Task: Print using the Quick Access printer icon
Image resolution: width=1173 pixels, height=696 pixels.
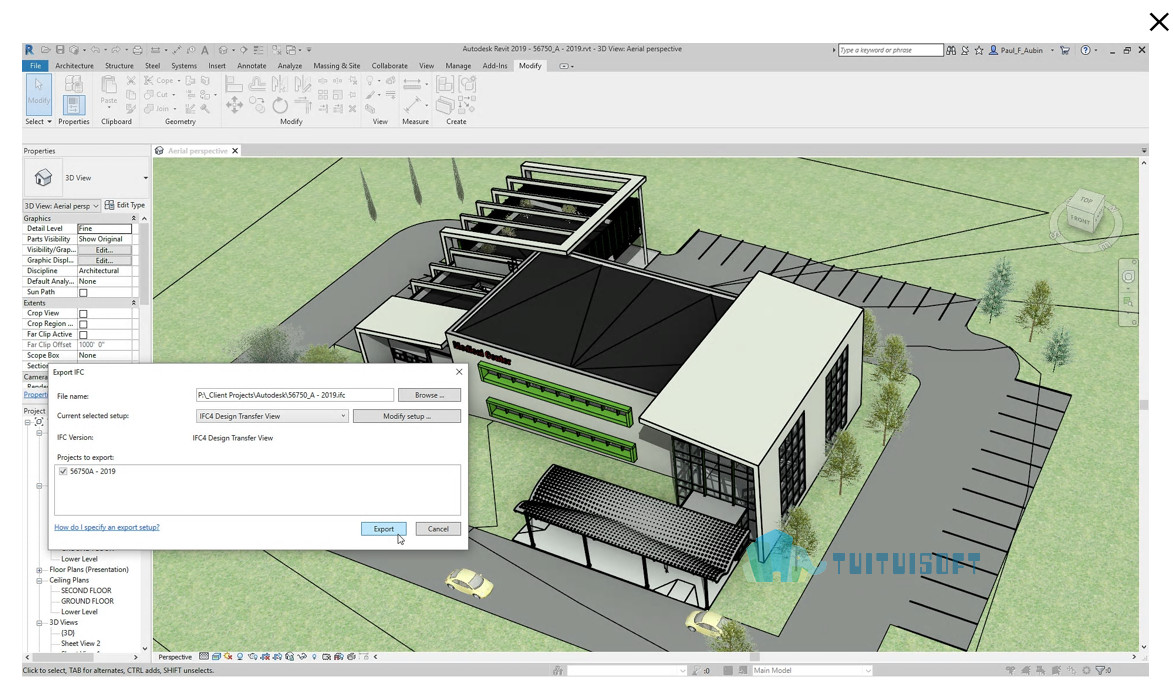Action: 137,50
